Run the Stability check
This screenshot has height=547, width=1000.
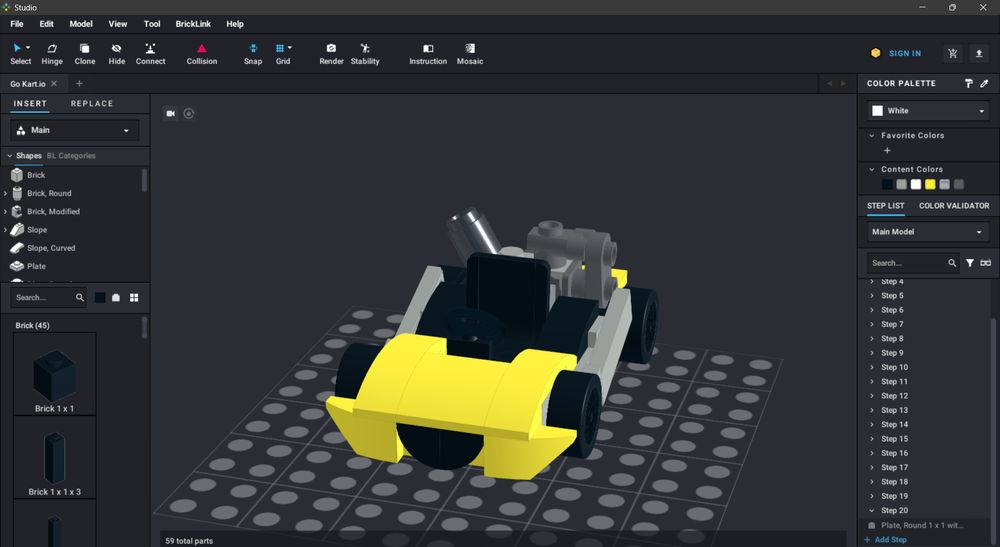coord(365,54)
